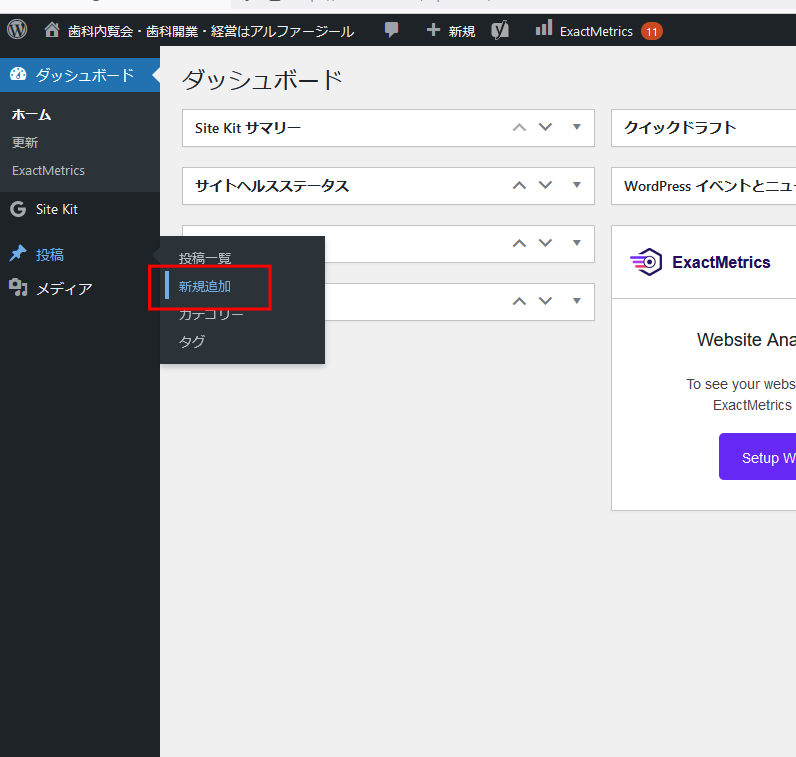Move サイトヘルスステータス panel up

[x=519, y=185]
